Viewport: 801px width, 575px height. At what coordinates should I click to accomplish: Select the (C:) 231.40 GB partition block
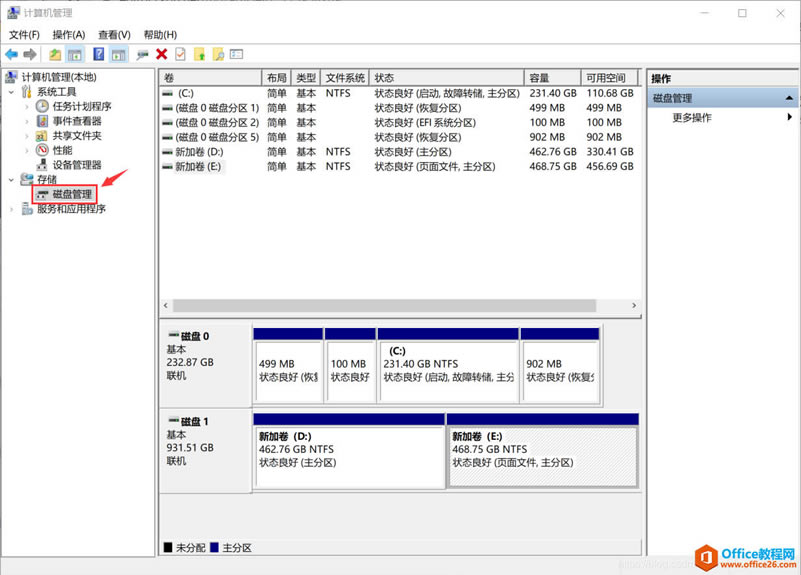[x=448, y=366]
